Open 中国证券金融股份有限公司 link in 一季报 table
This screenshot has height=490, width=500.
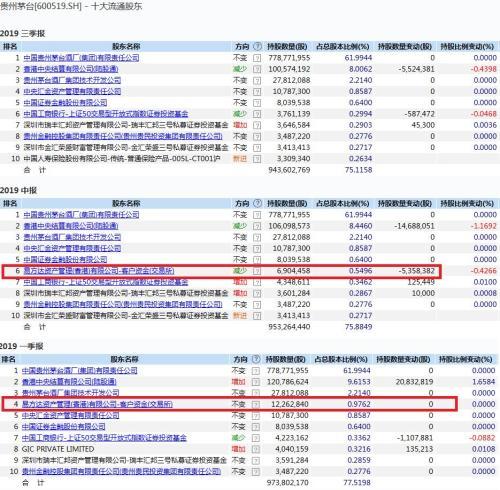coord(63,427)
